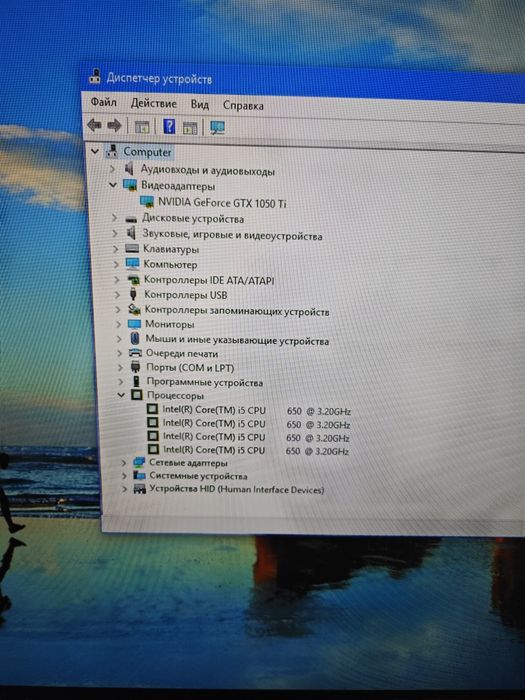The image size is (525, 700).
Task: Expand the Компьютер category
Action: 116,264
